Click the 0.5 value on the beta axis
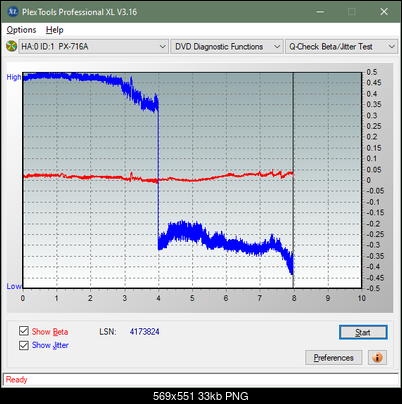The image size is (402, 404). coord(372,72)
